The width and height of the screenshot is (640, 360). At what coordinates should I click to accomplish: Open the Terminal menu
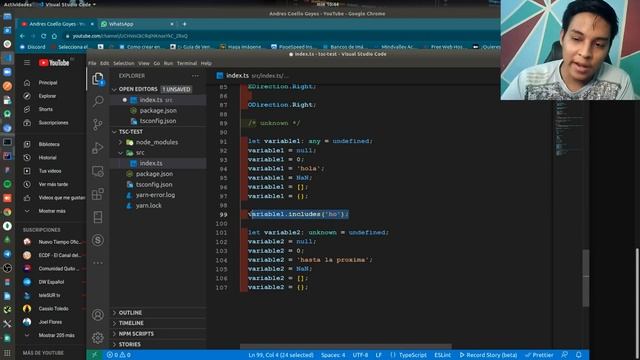[x=187, y=63]
